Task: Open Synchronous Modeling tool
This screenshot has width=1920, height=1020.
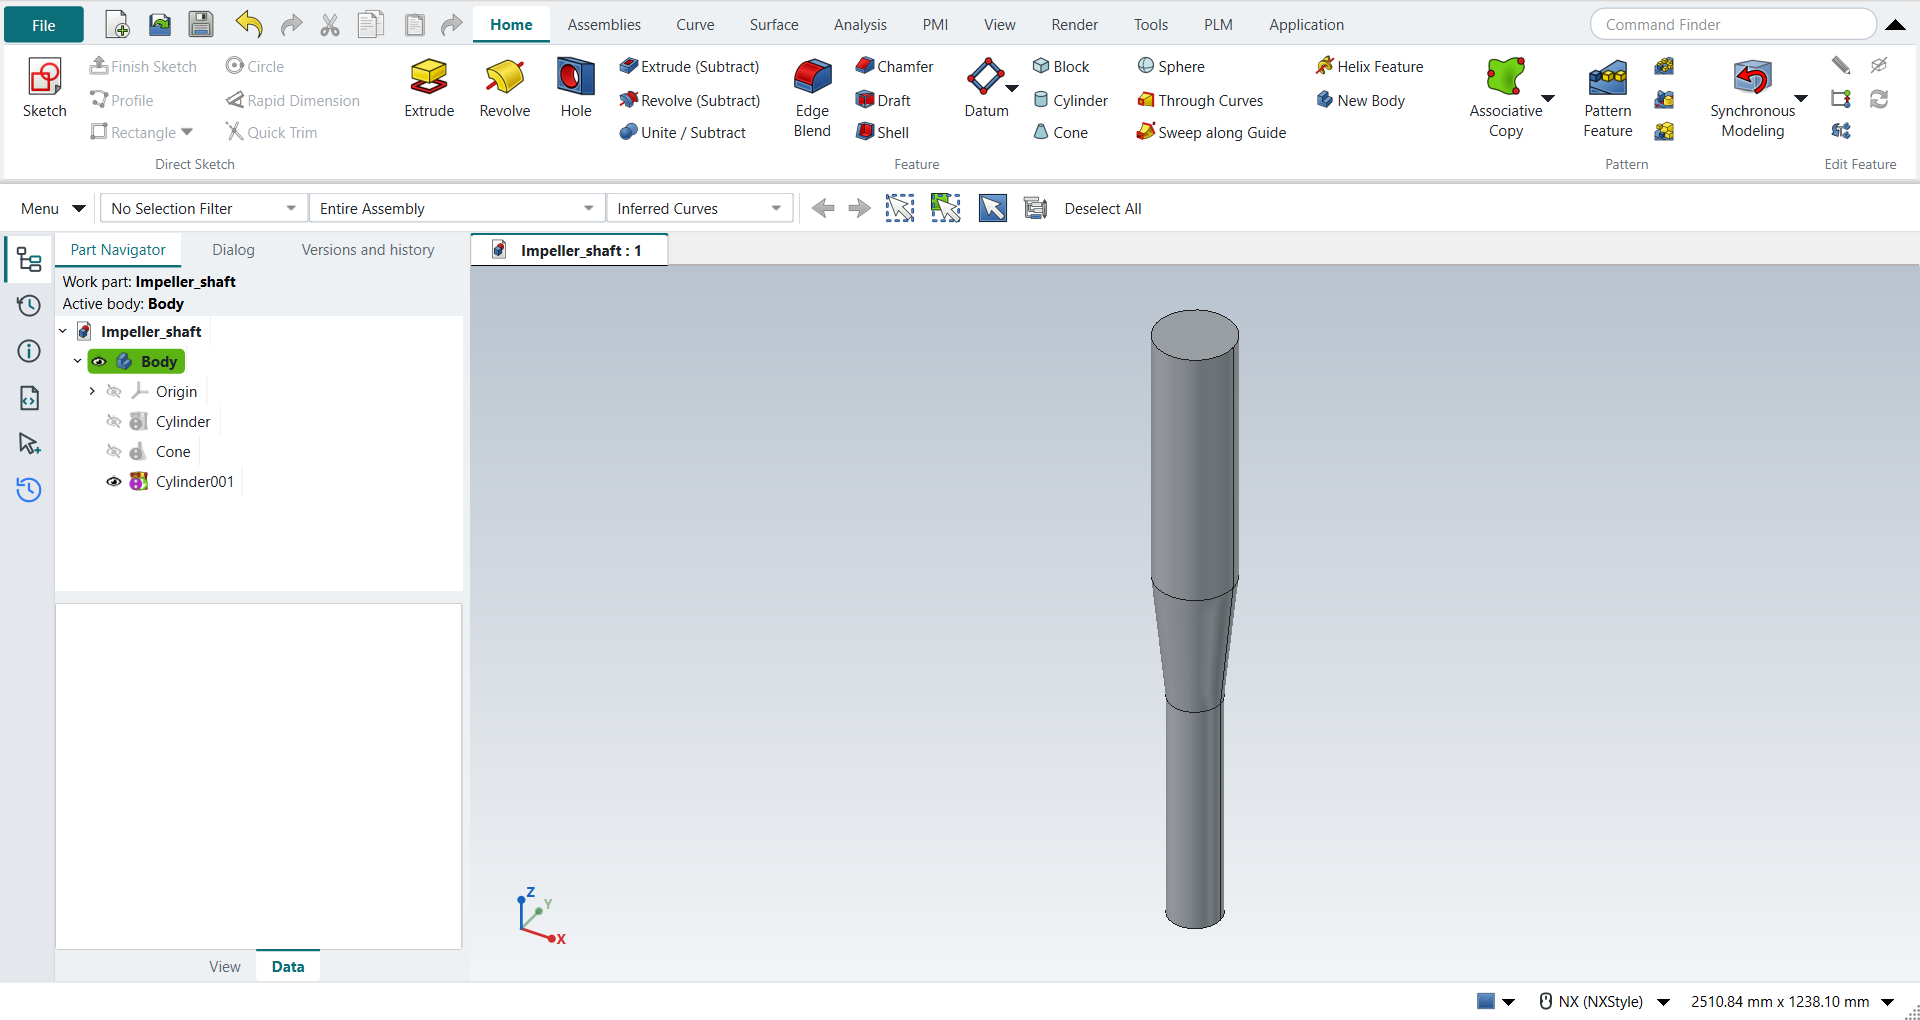Action: [1752, 98]
